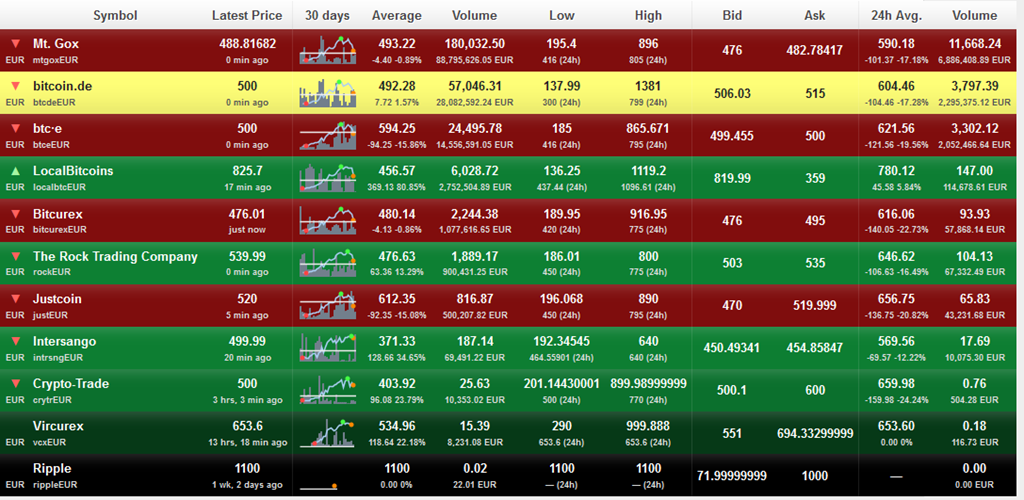Open the Mt. Gox market link

pyautogui.click(x=56, y=44)
